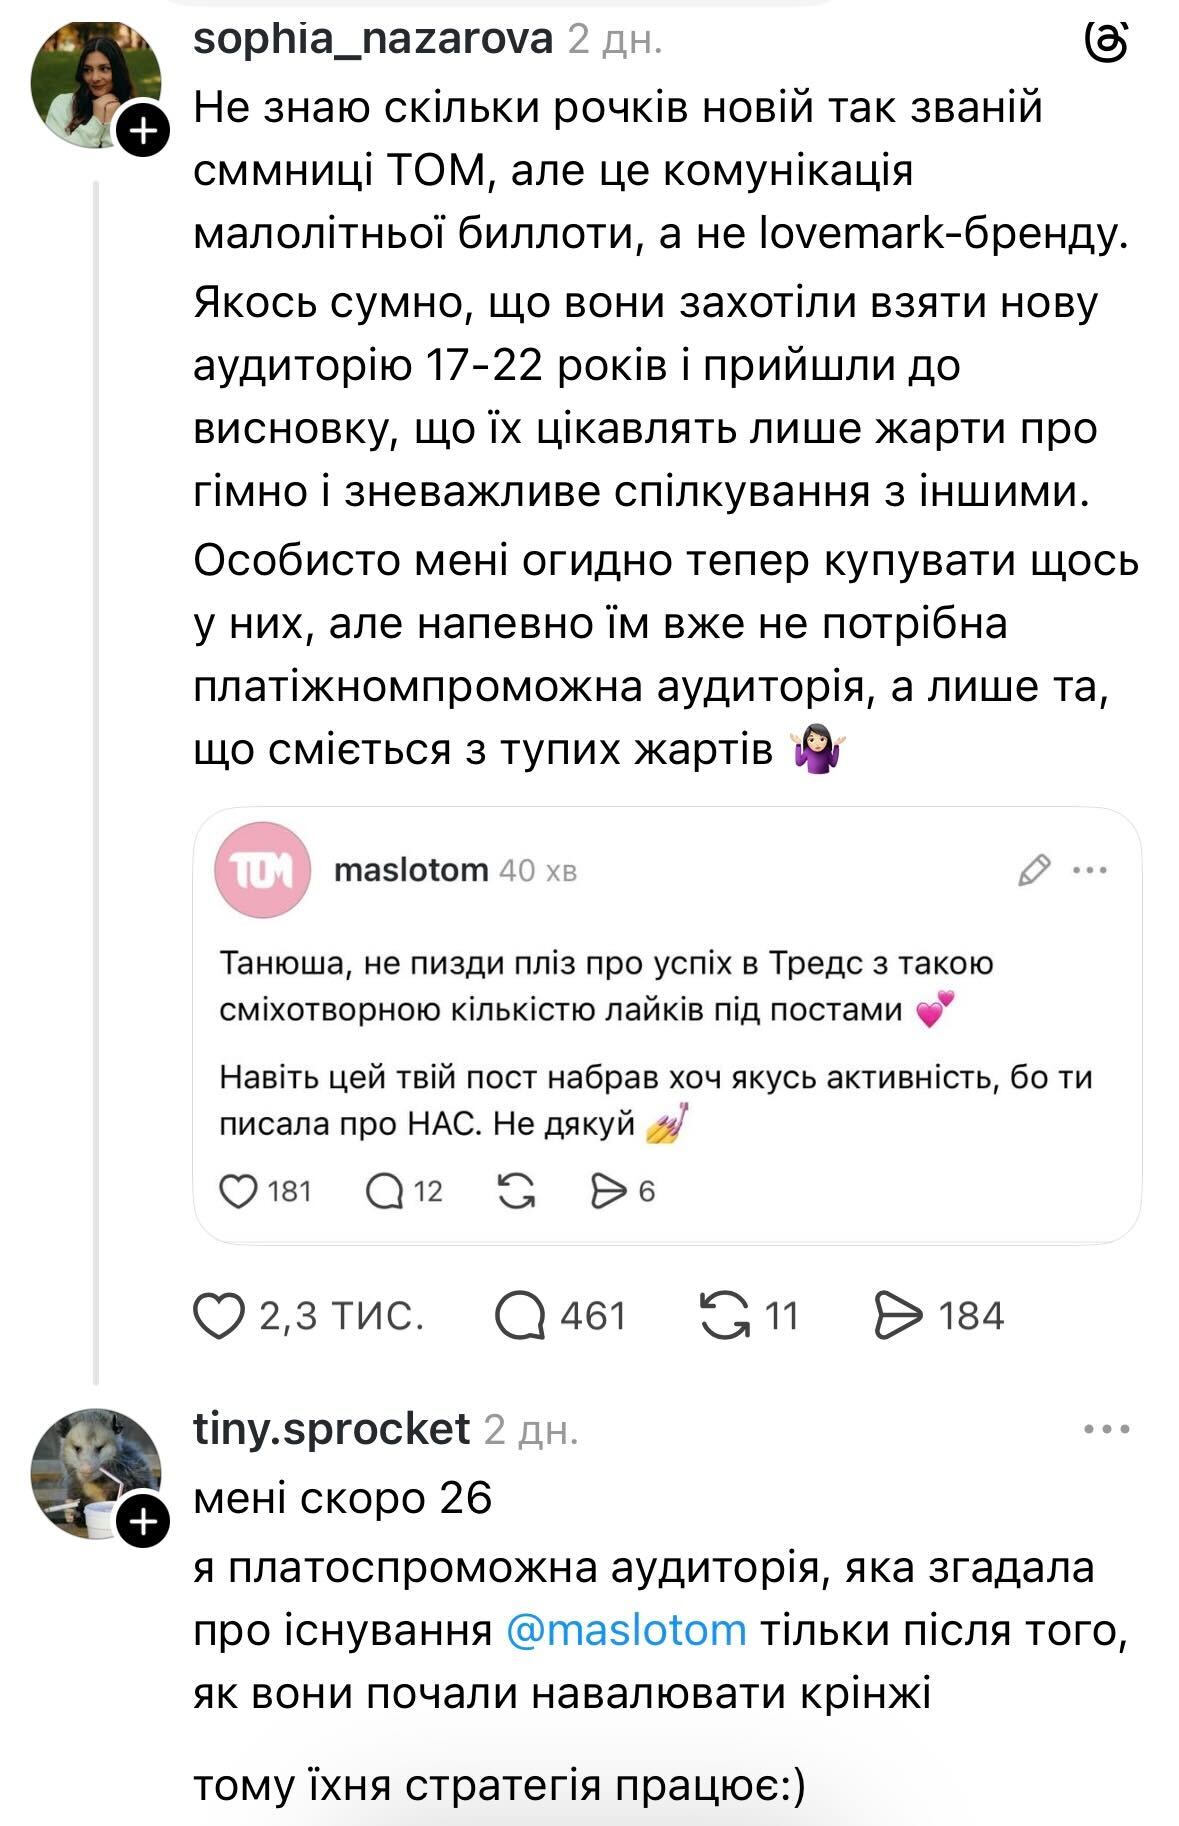Open comments on sophia_nazarova's post

pyautogui.click(x=520, y=1316)
